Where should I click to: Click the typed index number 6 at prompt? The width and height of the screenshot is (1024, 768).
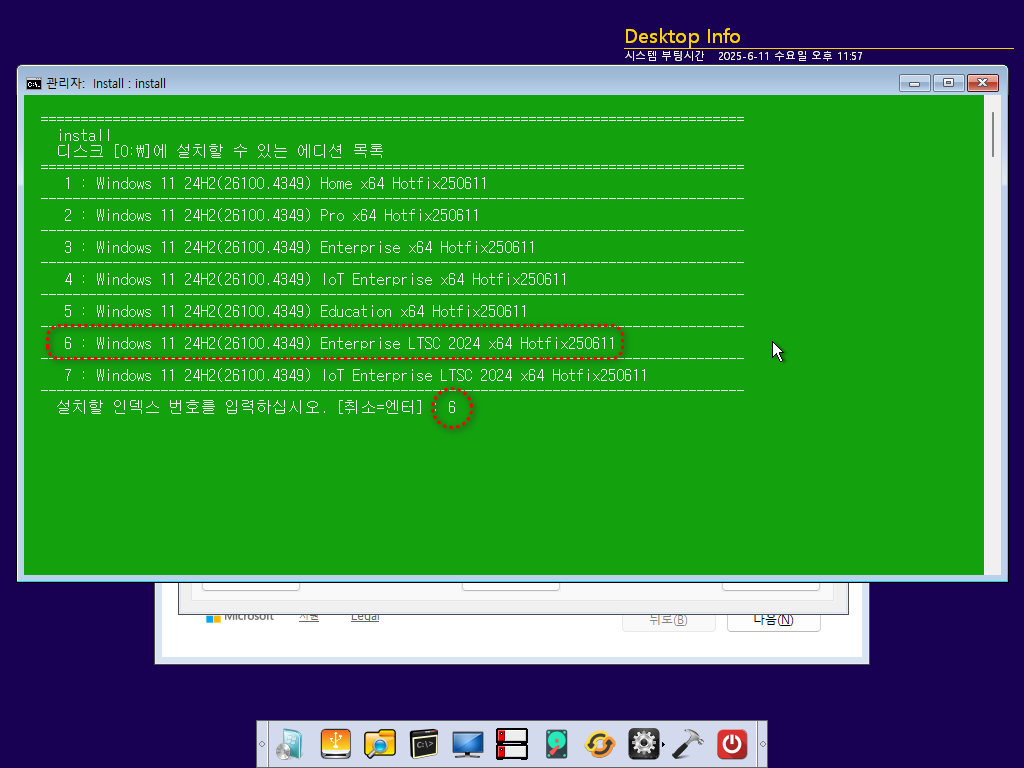pos(452,408)
